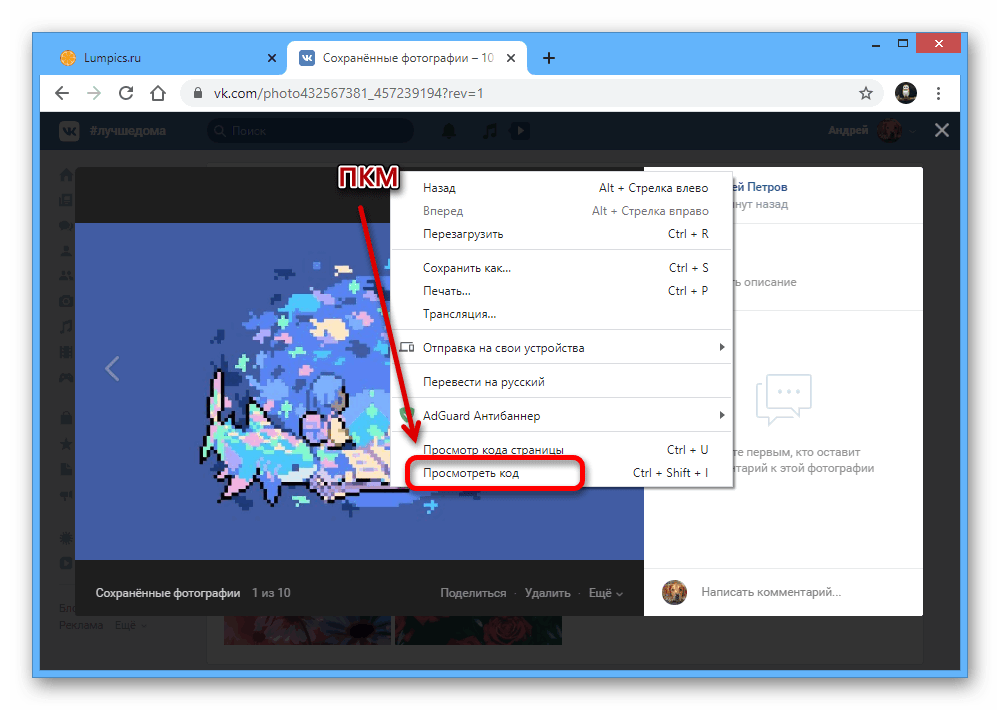This screenshot has height=710, width=1000.
Task: Maximize the Chrome window
Action: 902,43
